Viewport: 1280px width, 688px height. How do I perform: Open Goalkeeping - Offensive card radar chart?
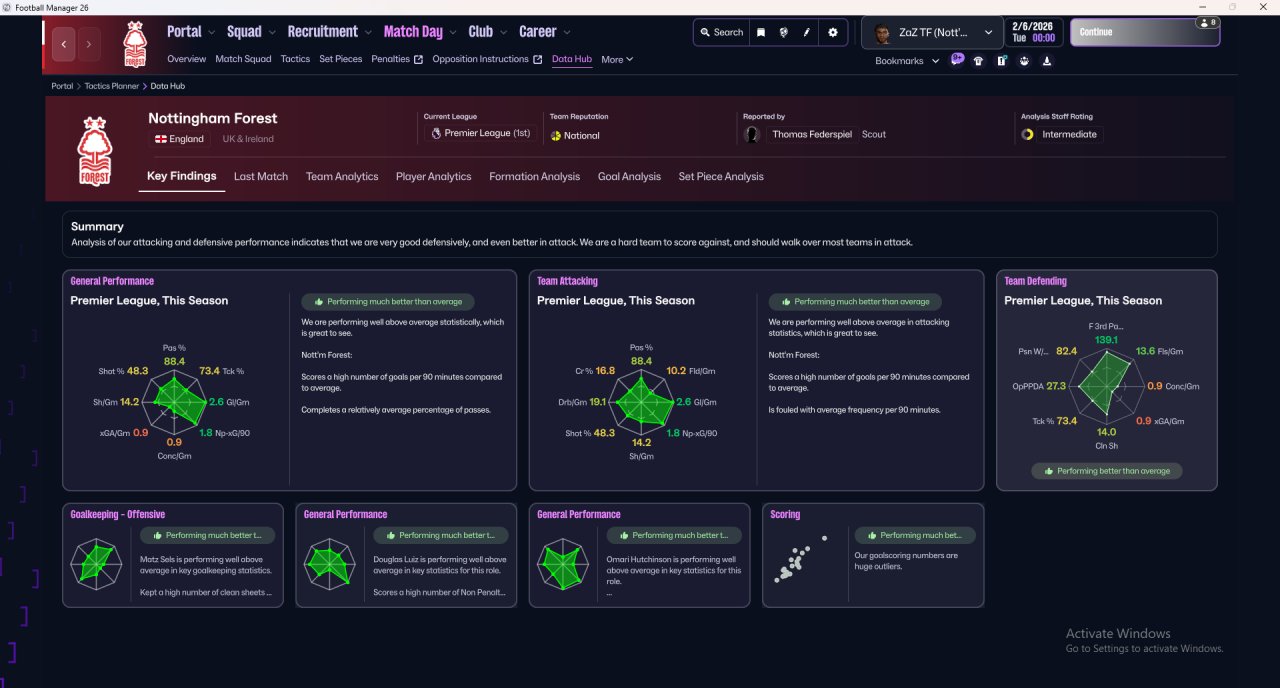[96, 563]
